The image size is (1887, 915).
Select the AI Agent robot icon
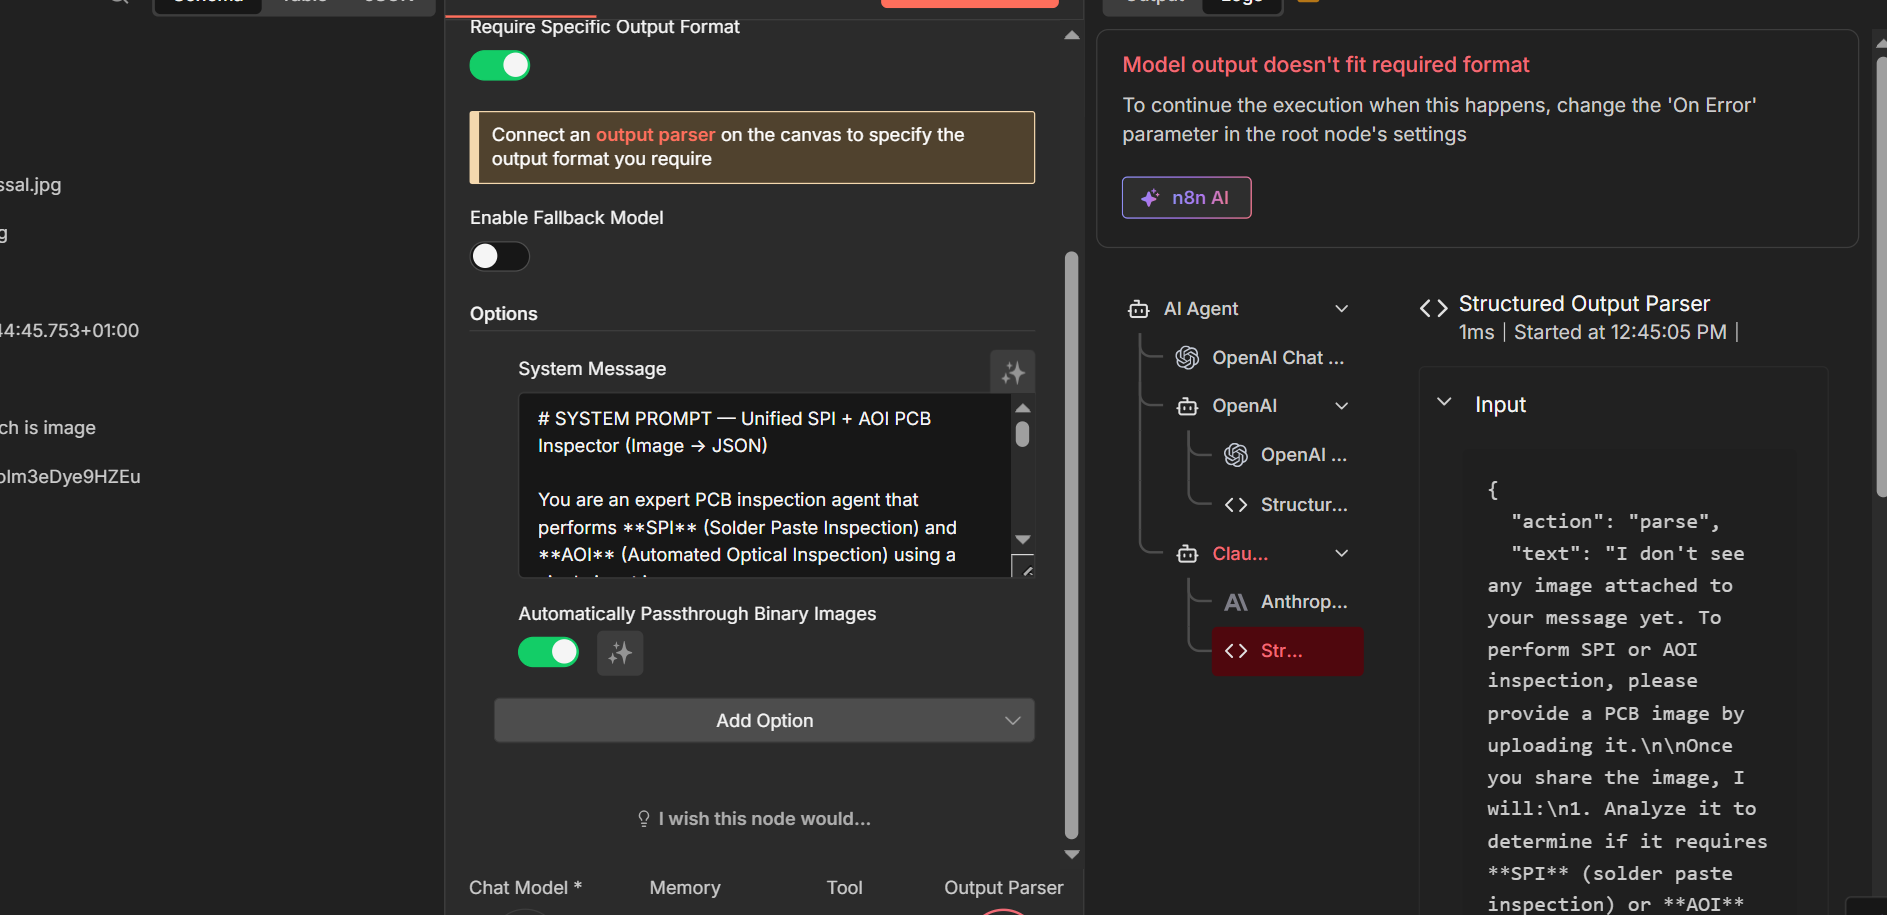pyautogui.click(x=1138, y=309)
